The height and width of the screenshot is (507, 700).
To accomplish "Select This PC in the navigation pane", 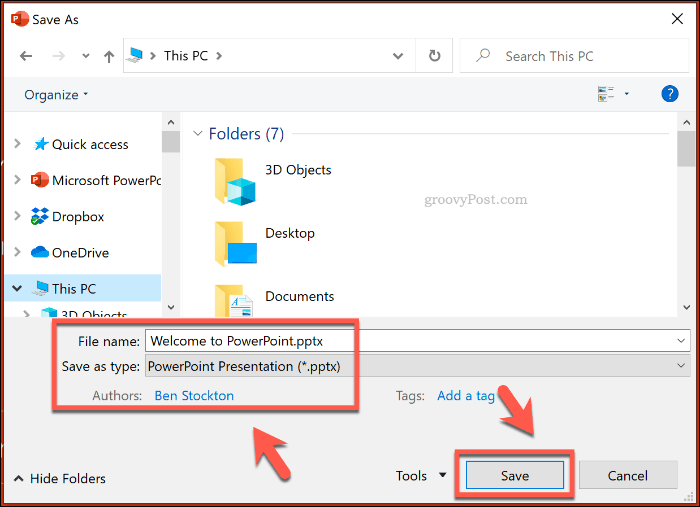I will 74,289.
